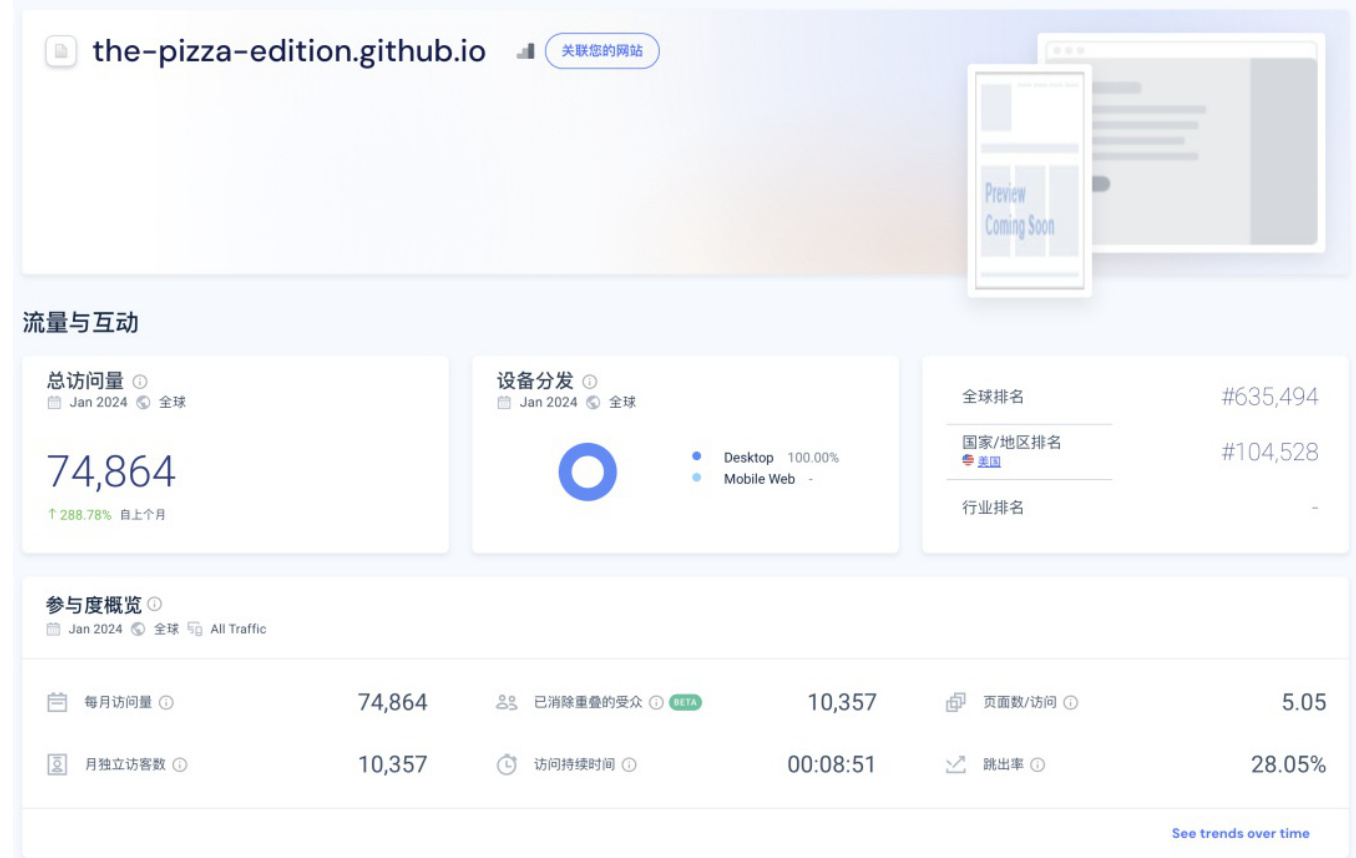
Task: Click info icon beside 跳出率
Action: point(1038,765)
